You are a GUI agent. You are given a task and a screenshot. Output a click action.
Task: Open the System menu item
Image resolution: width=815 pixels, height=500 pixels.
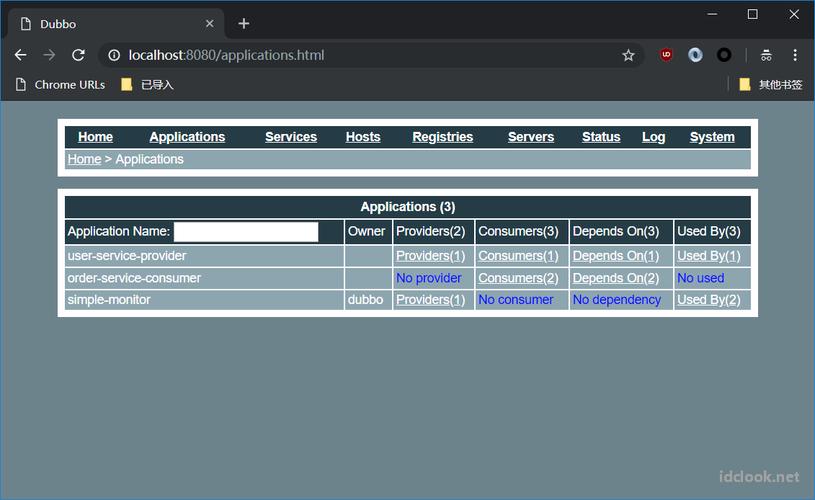pos(712,137)
